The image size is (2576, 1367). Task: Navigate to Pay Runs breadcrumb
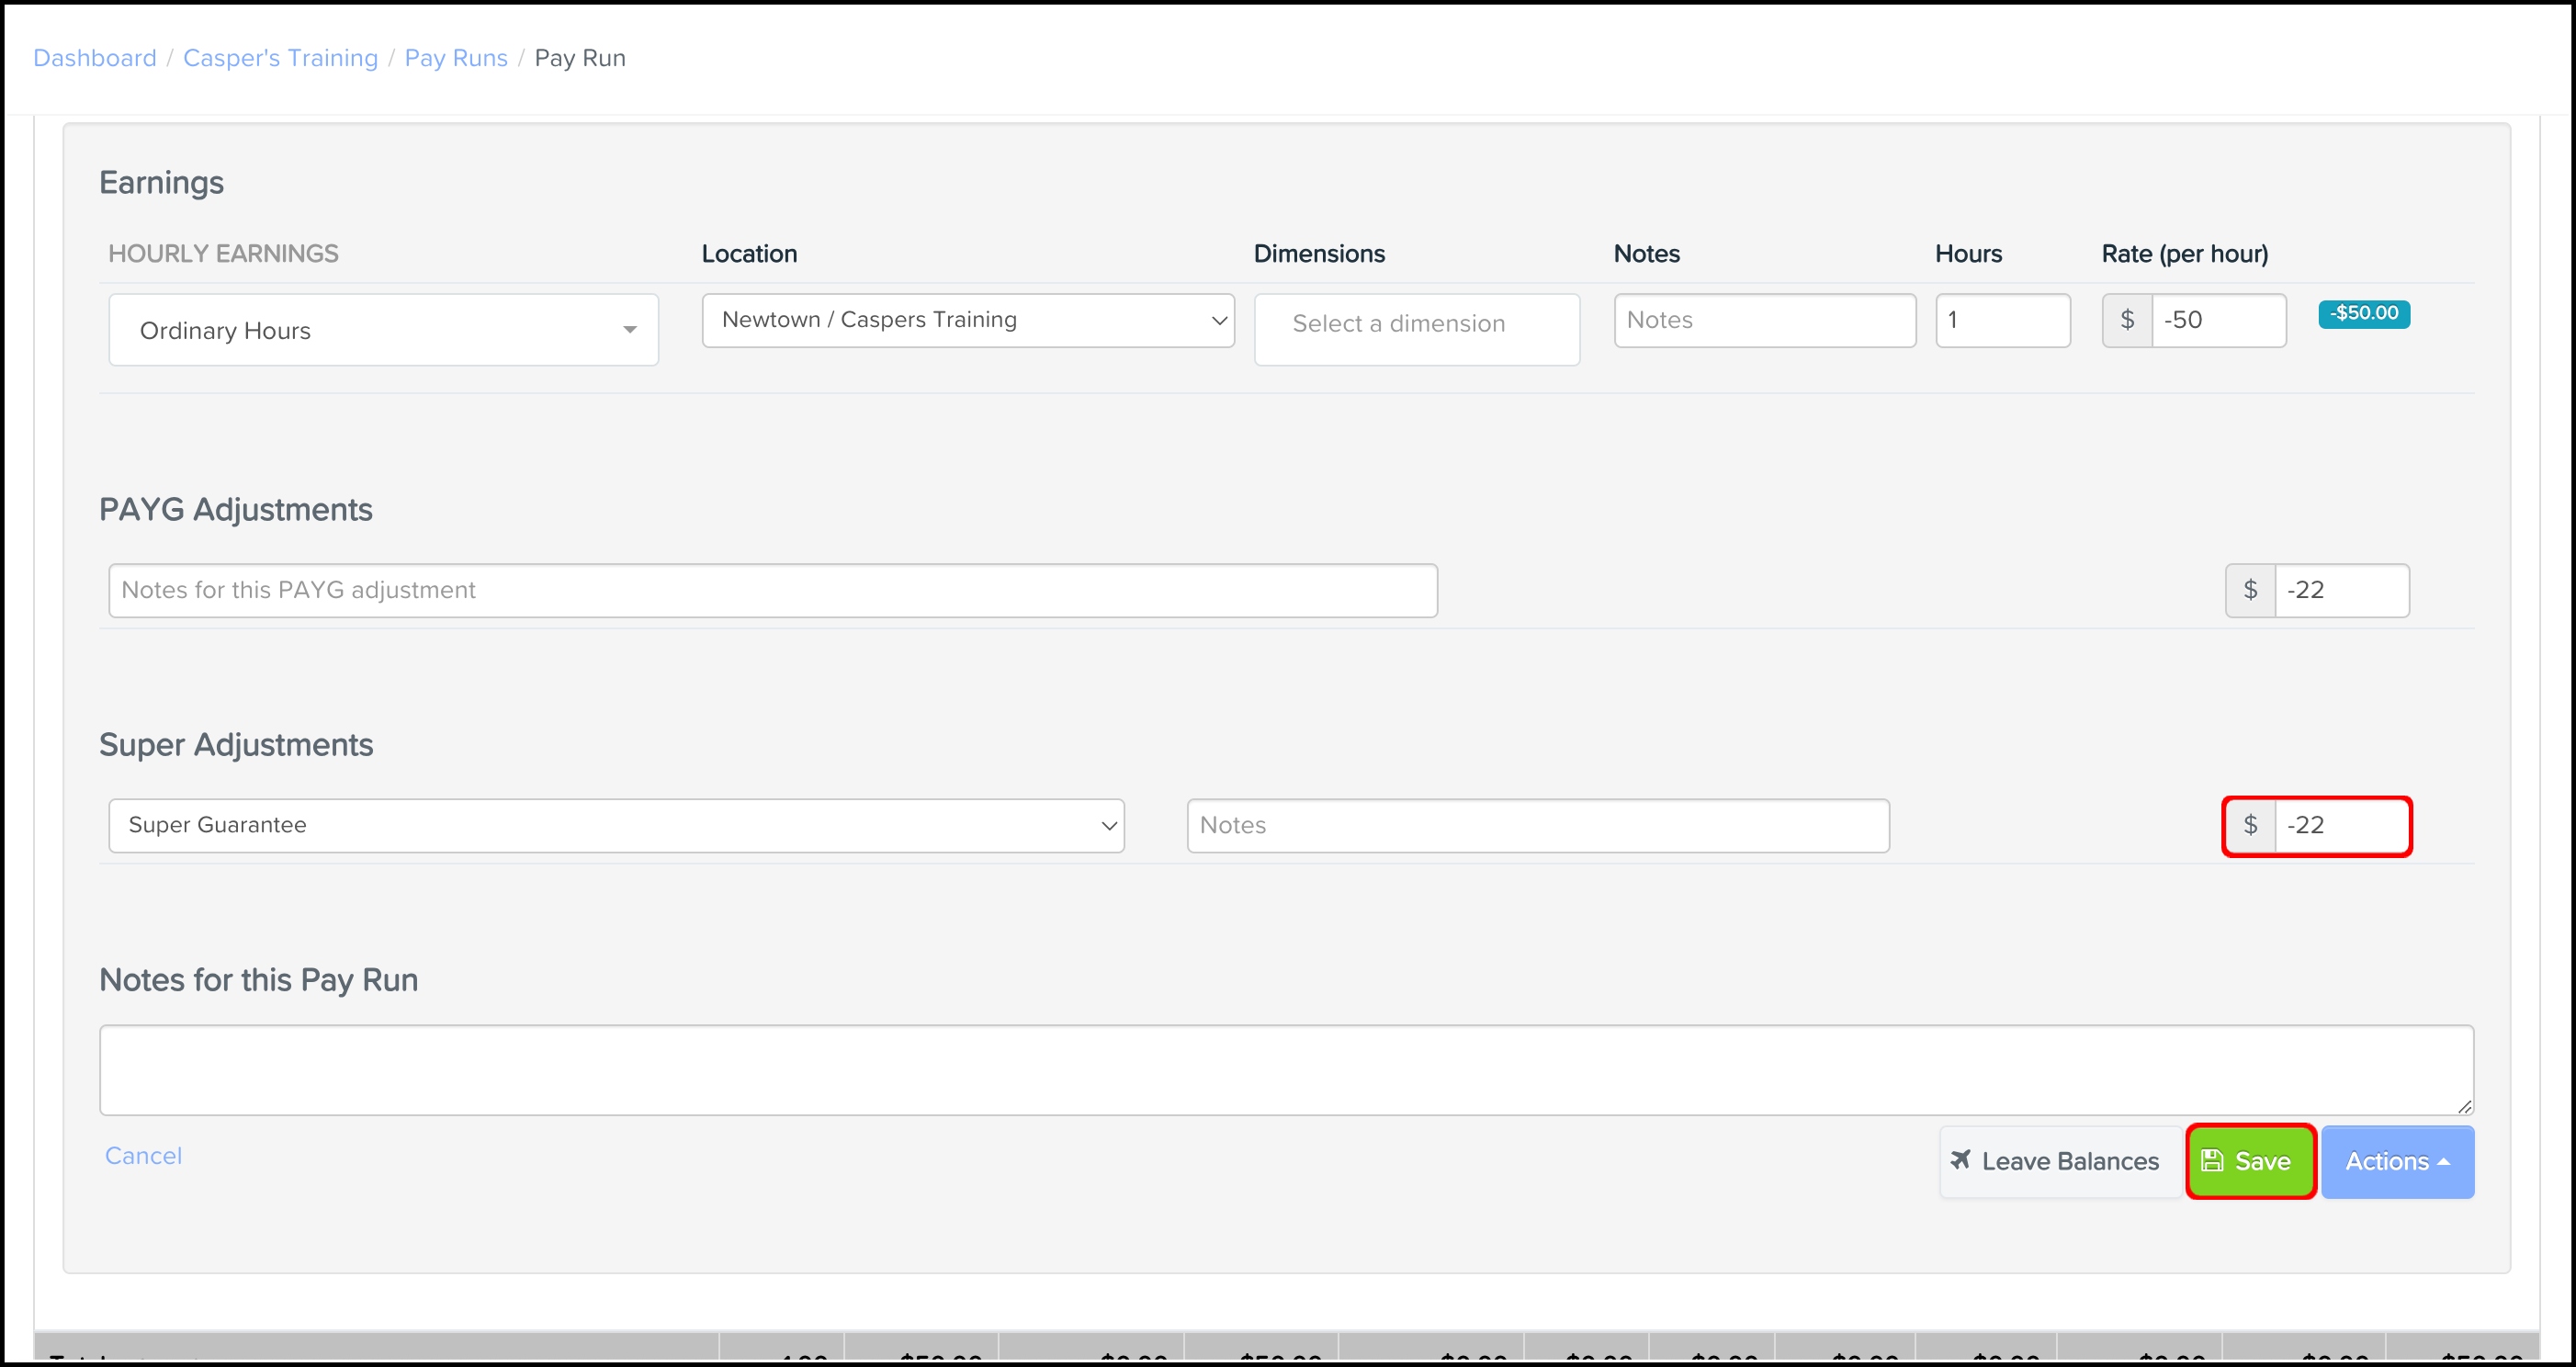tap(456, 58)
